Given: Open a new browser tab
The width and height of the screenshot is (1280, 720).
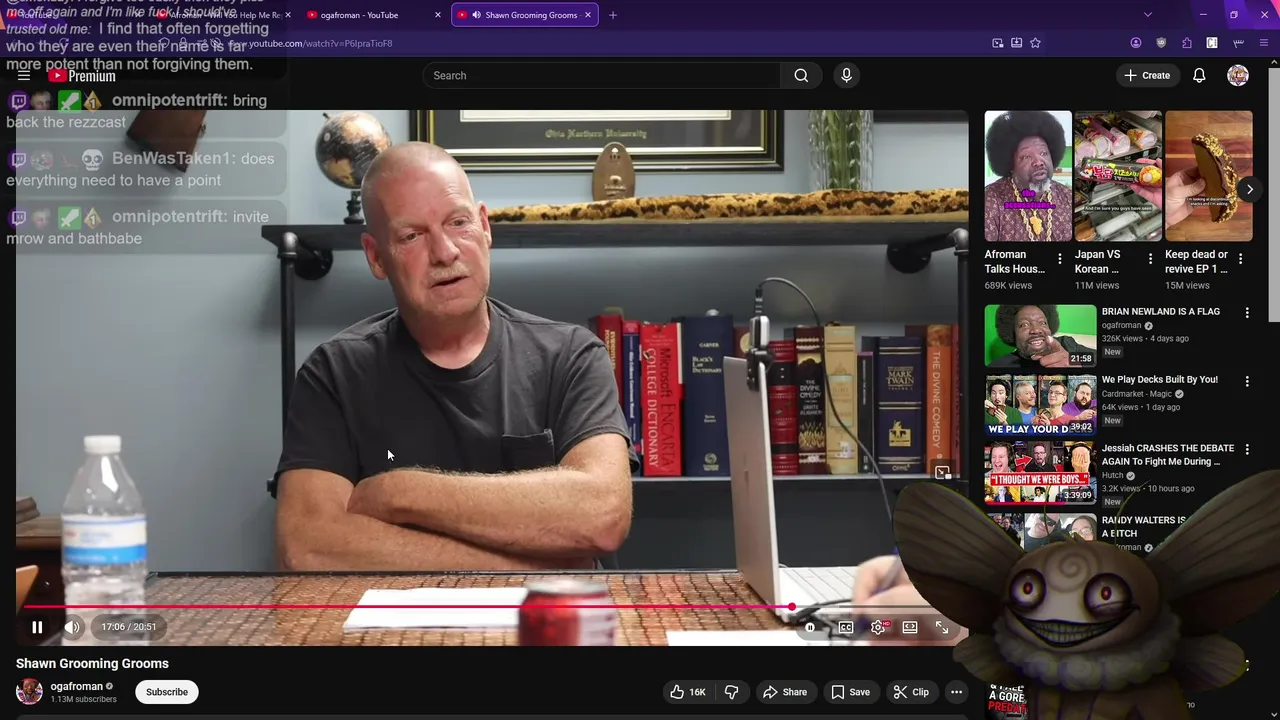Looking at the screenshot, I should coord(613,15).
